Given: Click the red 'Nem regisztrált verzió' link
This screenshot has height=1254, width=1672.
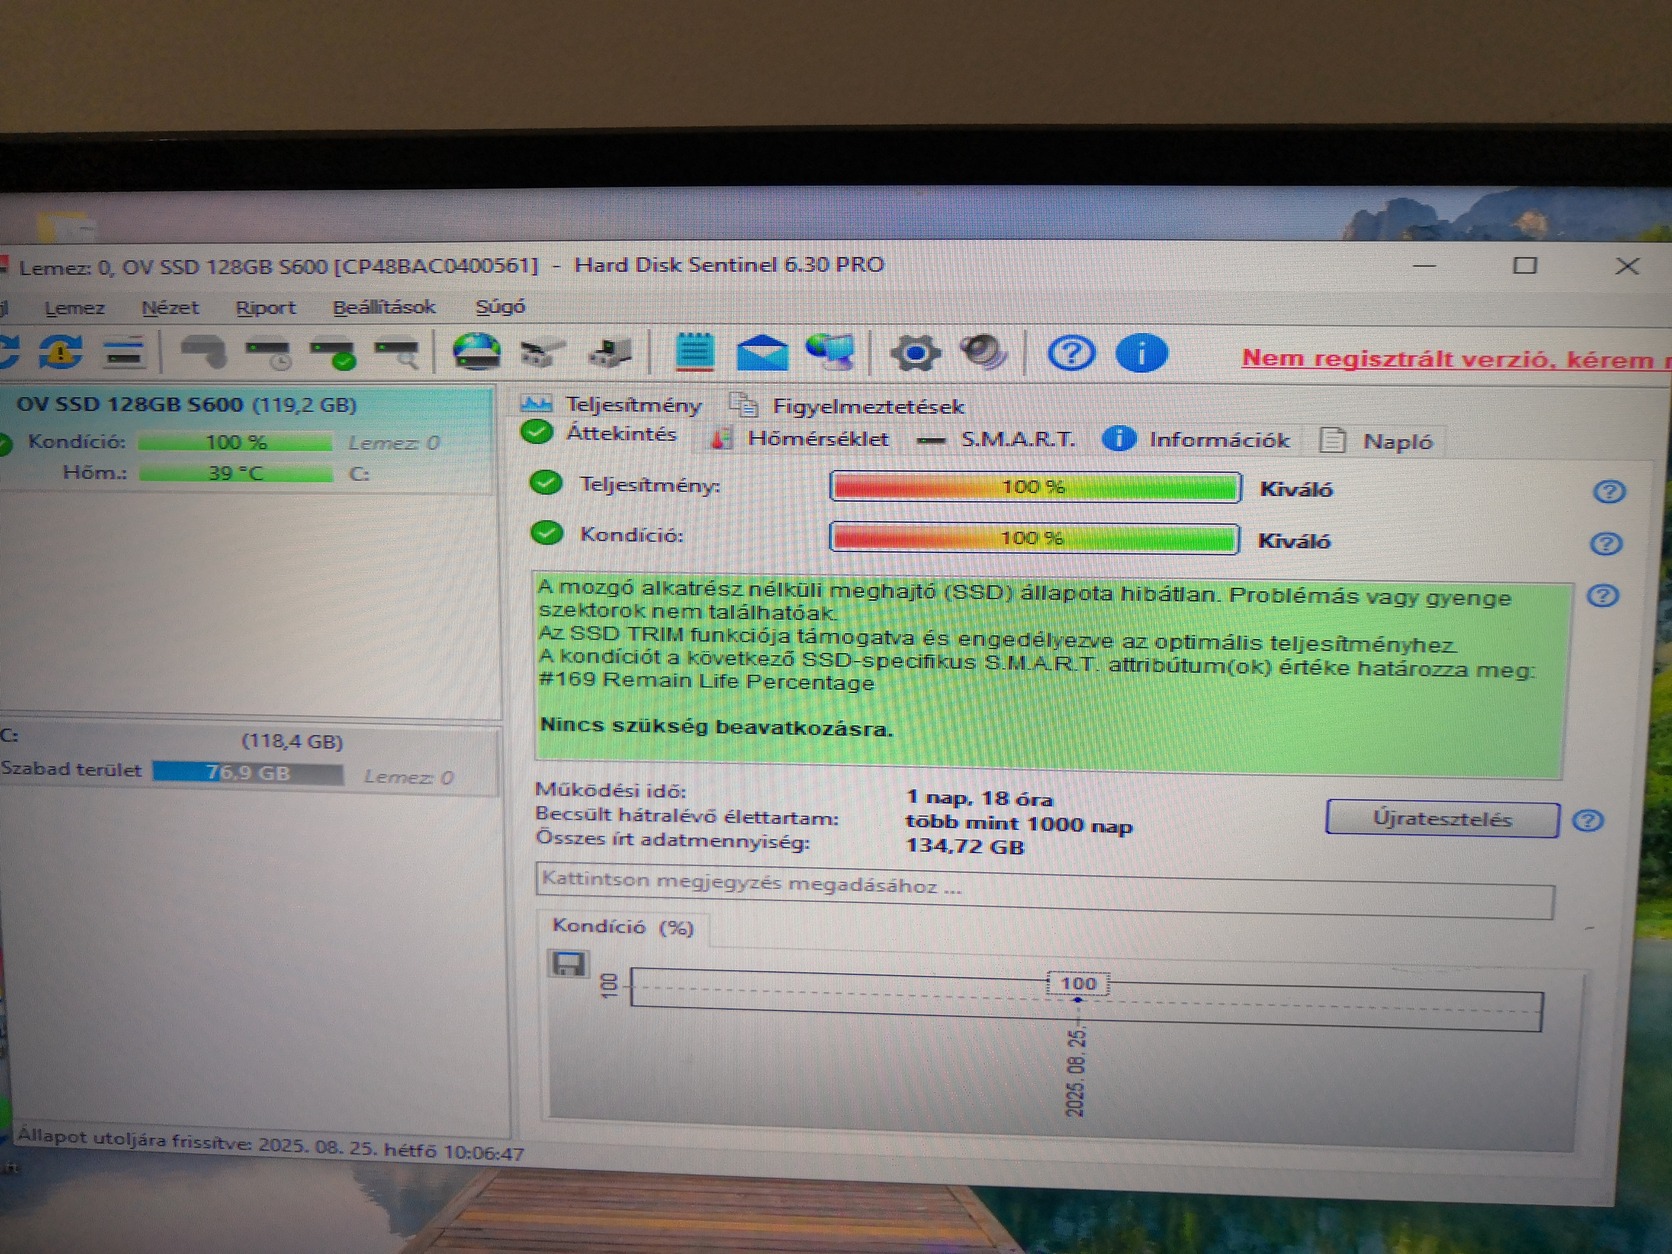Looking at the screenshot, I should pos(1455,359).
